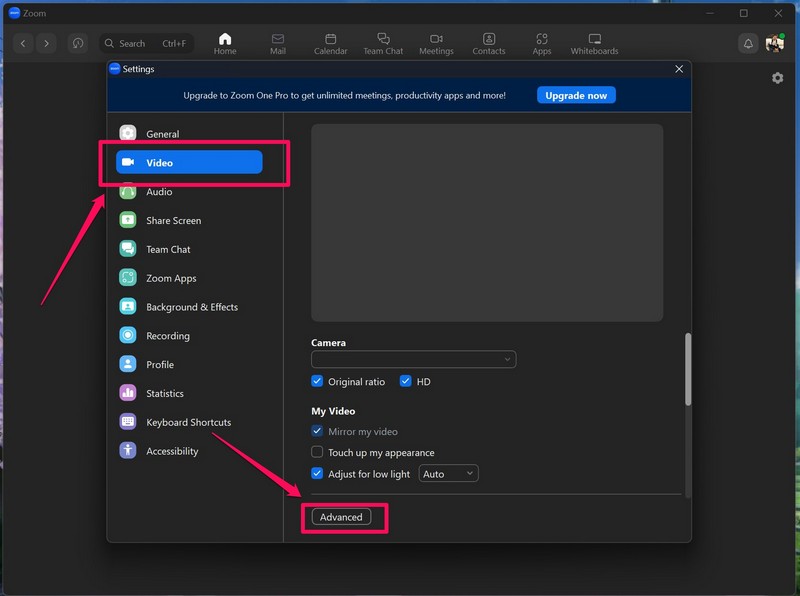Open the Whiteboards icon in top navigation
The image size is (800, 596).
(594, 43)
